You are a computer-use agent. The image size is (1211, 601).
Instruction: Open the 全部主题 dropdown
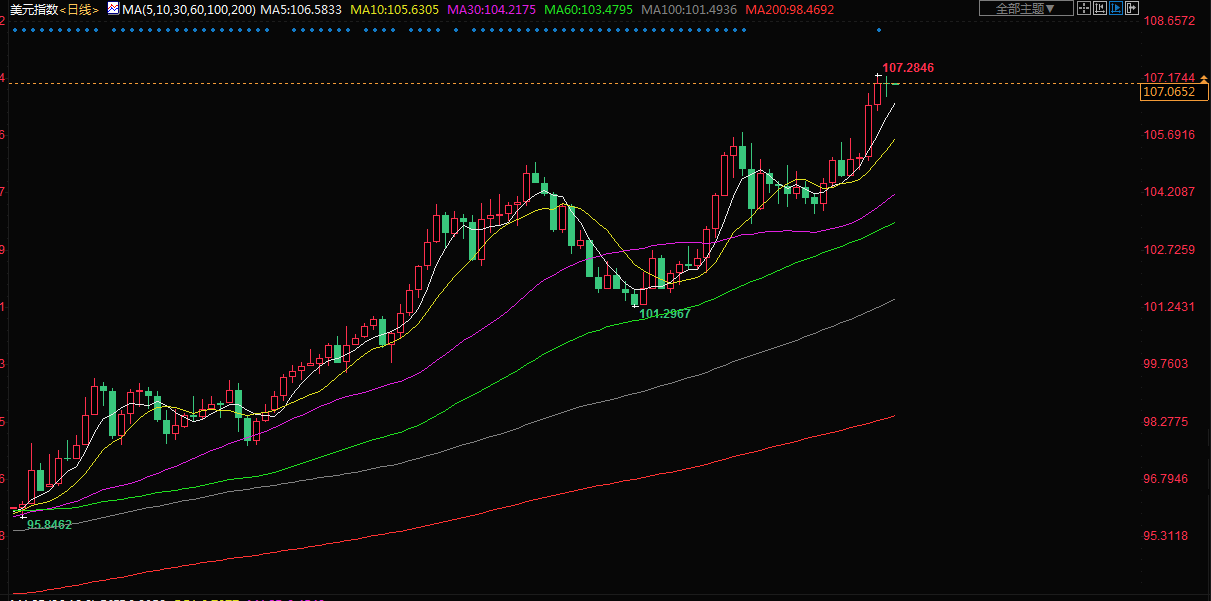click(1026, 8)
